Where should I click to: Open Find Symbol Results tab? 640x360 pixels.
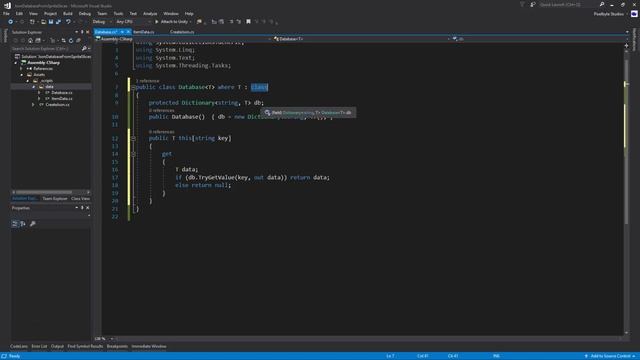coord(85,346)
